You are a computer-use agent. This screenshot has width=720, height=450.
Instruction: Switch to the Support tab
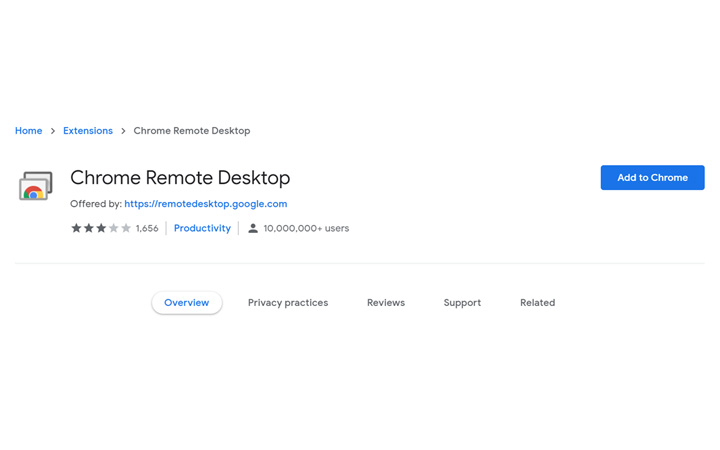[462, 303]
